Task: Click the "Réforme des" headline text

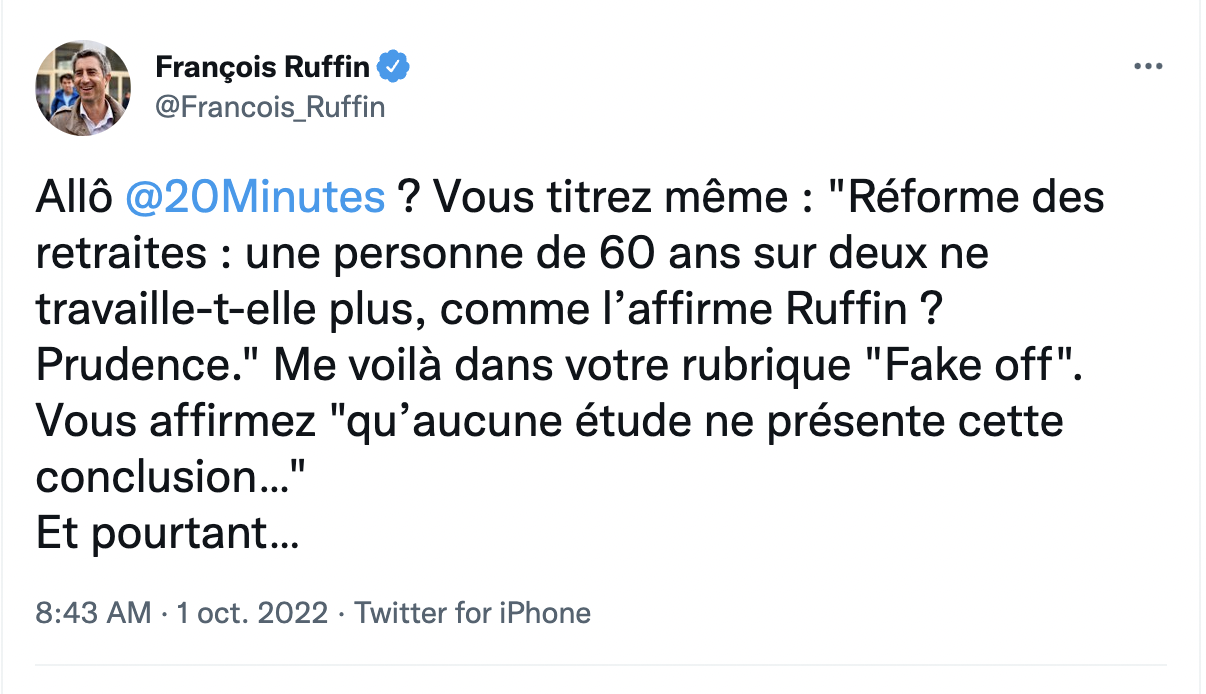Action: (x=976, y=197)
